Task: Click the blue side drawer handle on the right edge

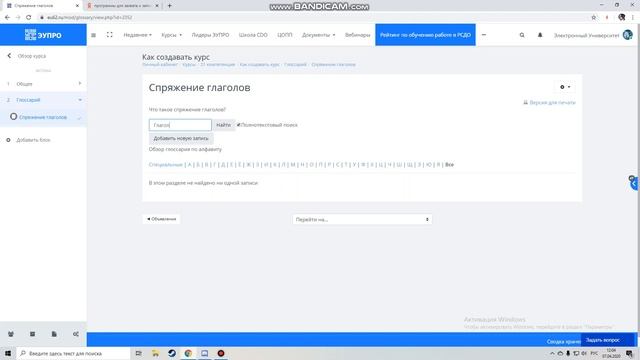Action: click(634, 183)
